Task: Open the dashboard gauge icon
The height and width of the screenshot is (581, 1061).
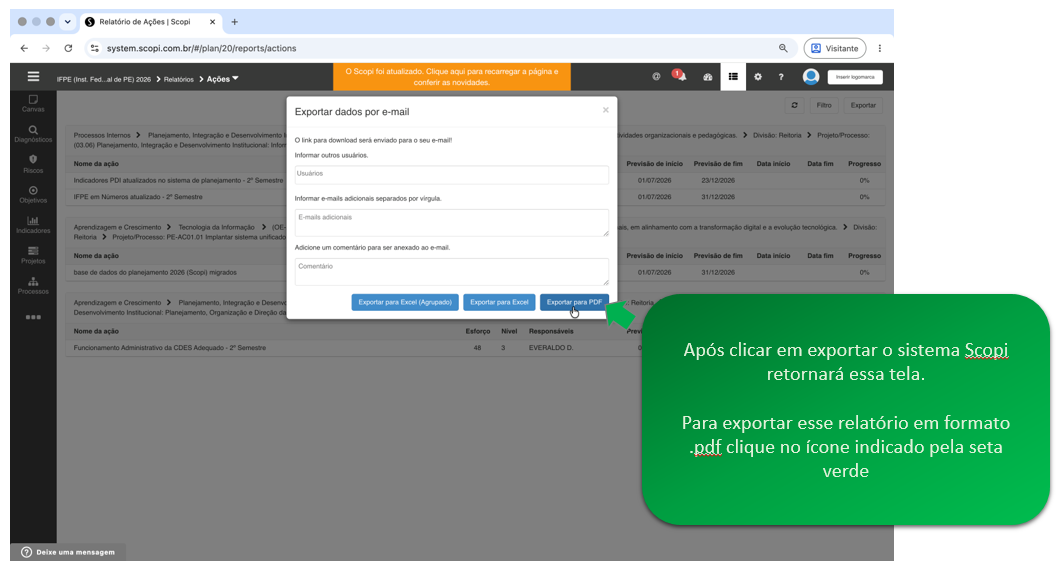Action: pos(707,77)
